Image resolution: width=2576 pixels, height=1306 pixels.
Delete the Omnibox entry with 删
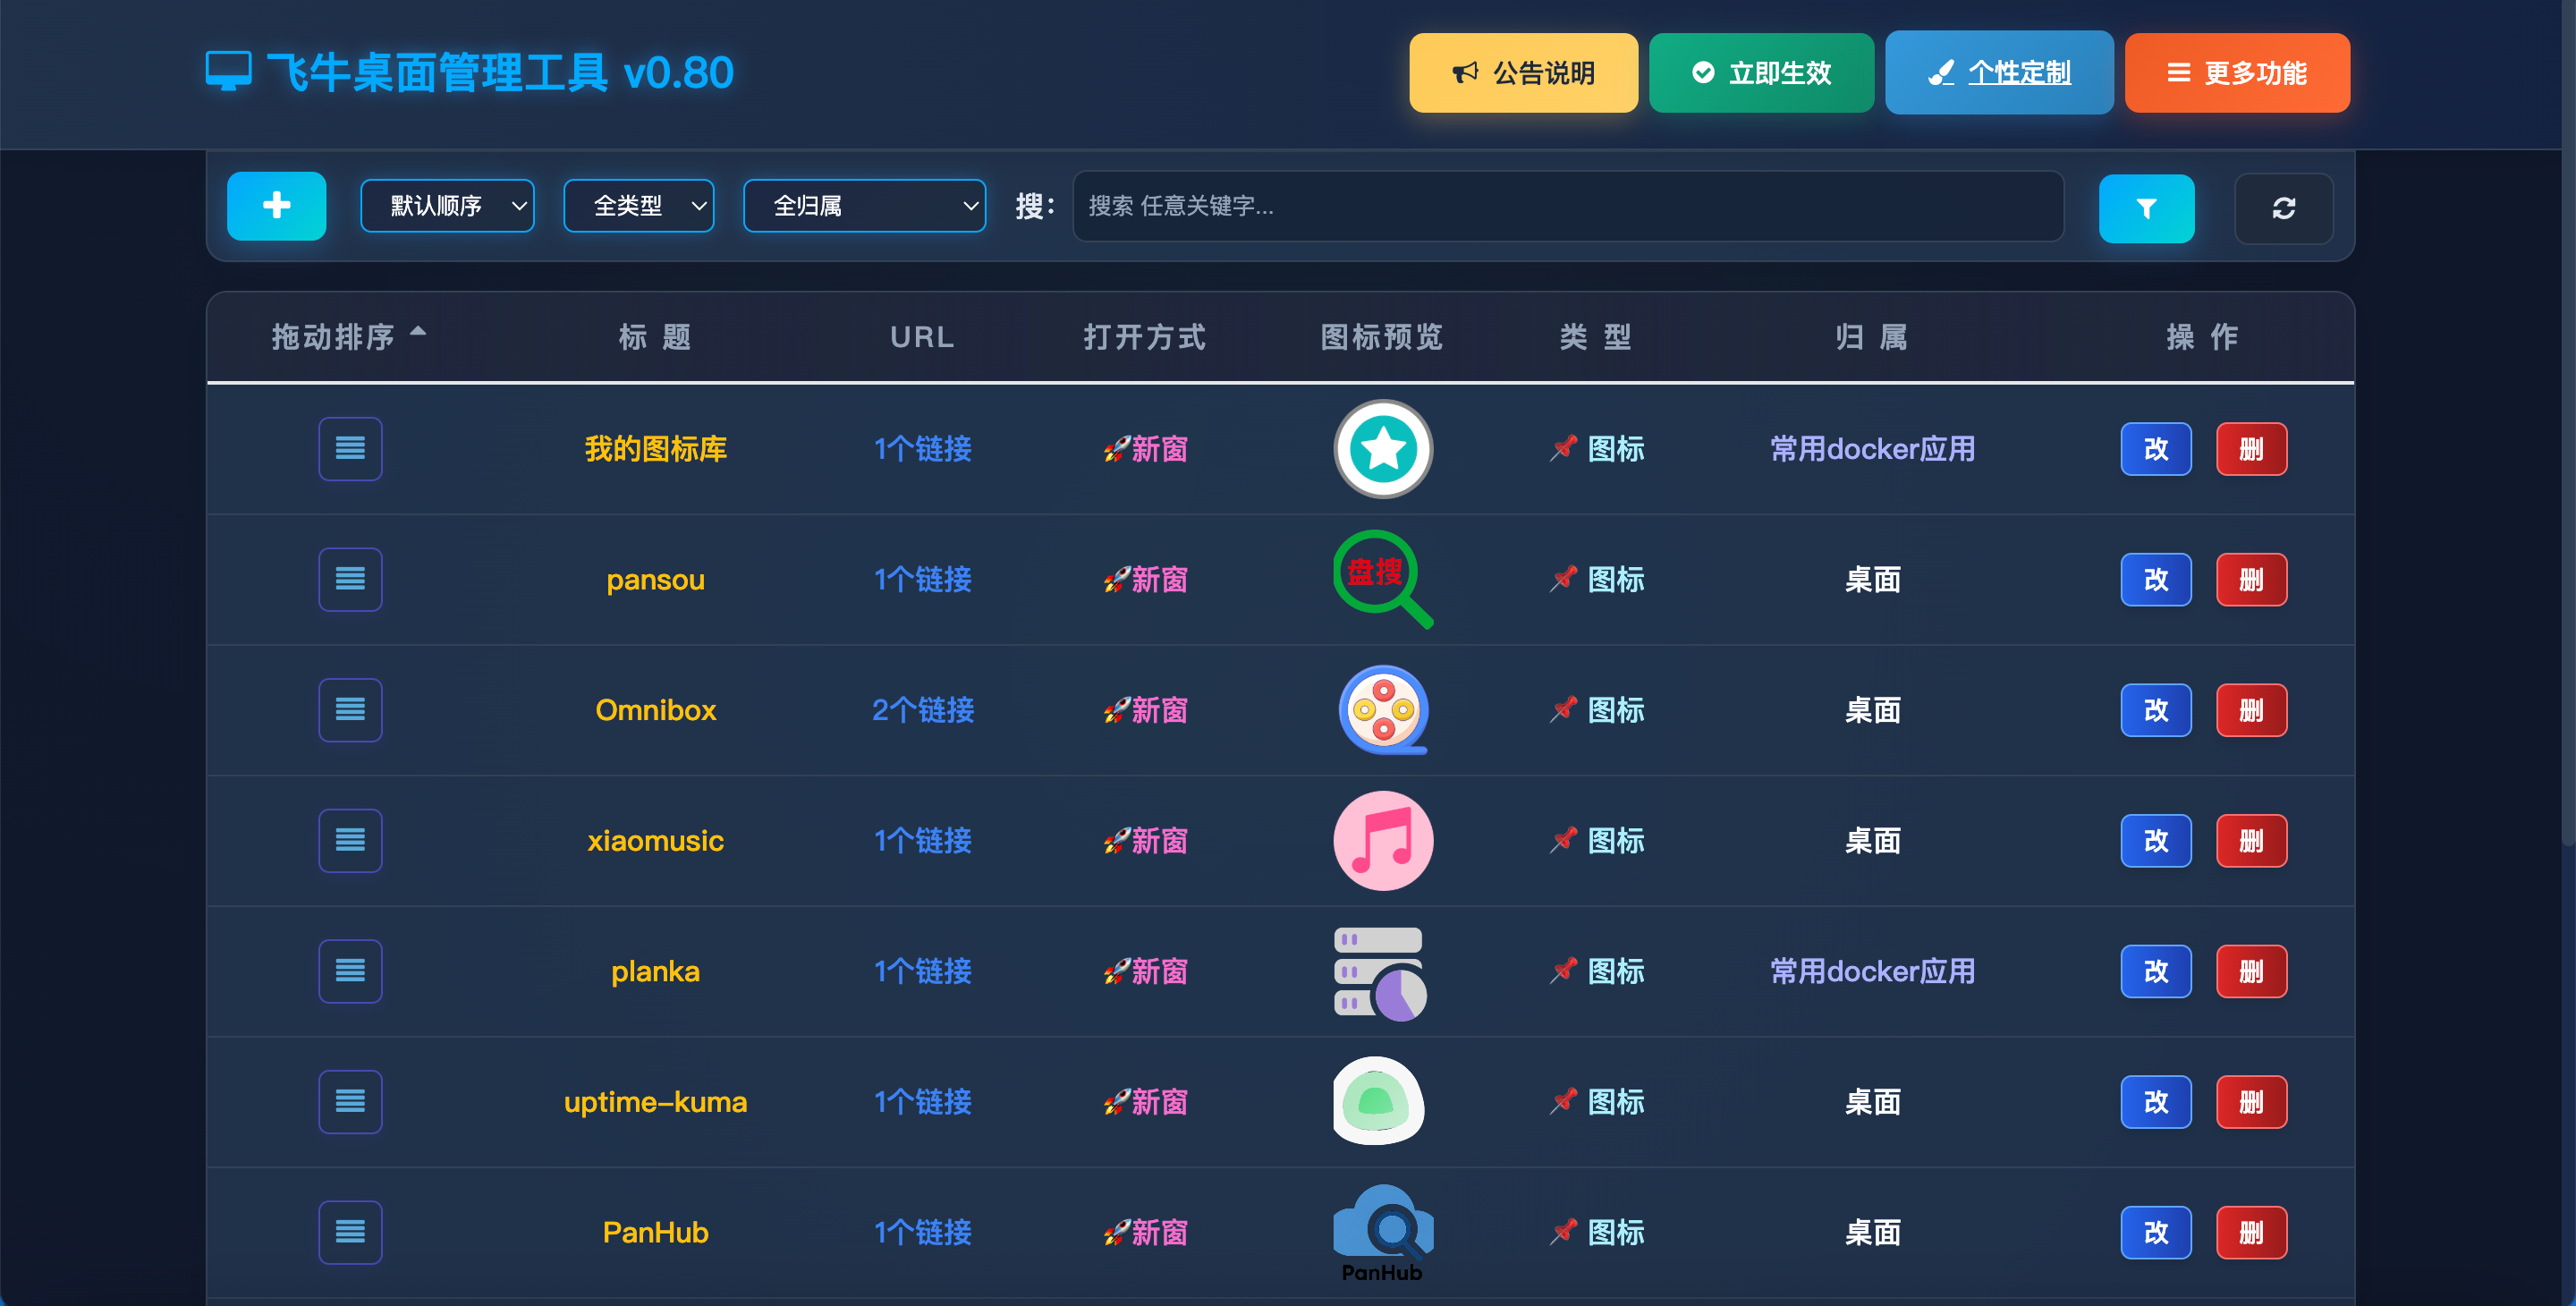[2250, 710]
